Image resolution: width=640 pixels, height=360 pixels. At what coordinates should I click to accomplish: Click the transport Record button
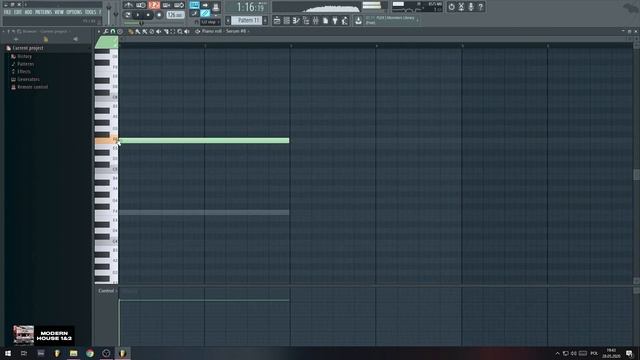click(159, 15)
